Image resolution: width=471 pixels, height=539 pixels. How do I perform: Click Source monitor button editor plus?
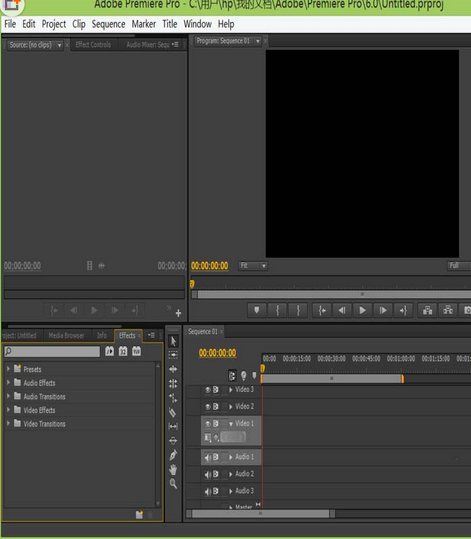click(x=178, y=313)
